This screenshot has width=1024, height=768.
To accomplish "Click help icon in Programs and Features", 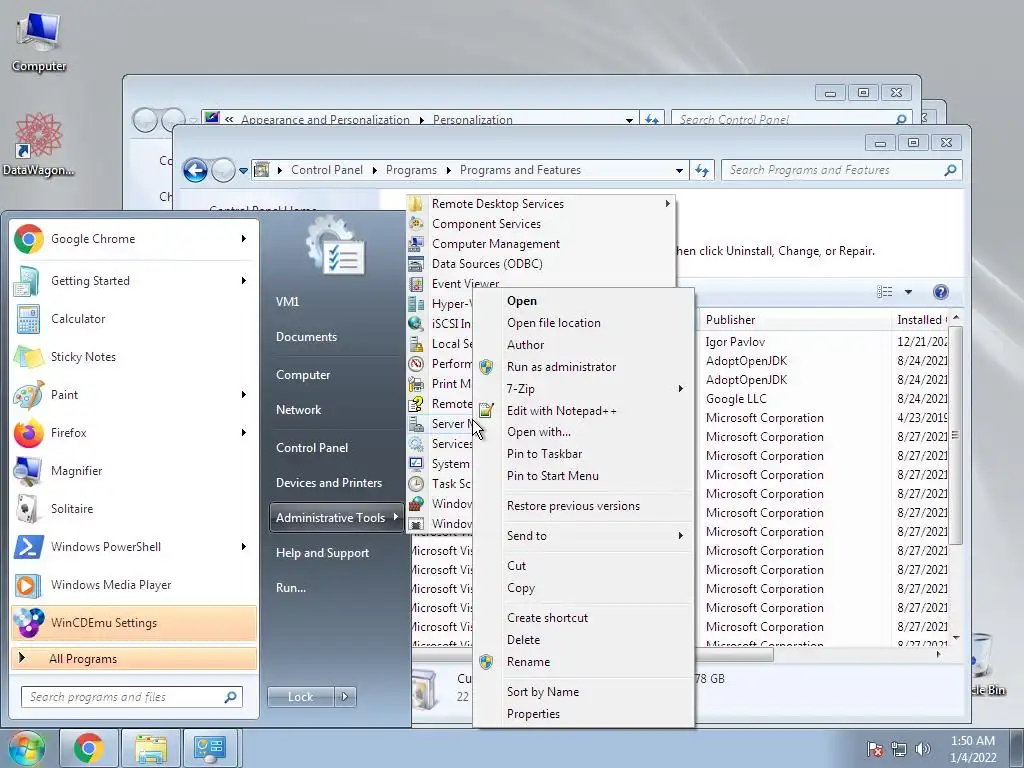I will point(940,292).
